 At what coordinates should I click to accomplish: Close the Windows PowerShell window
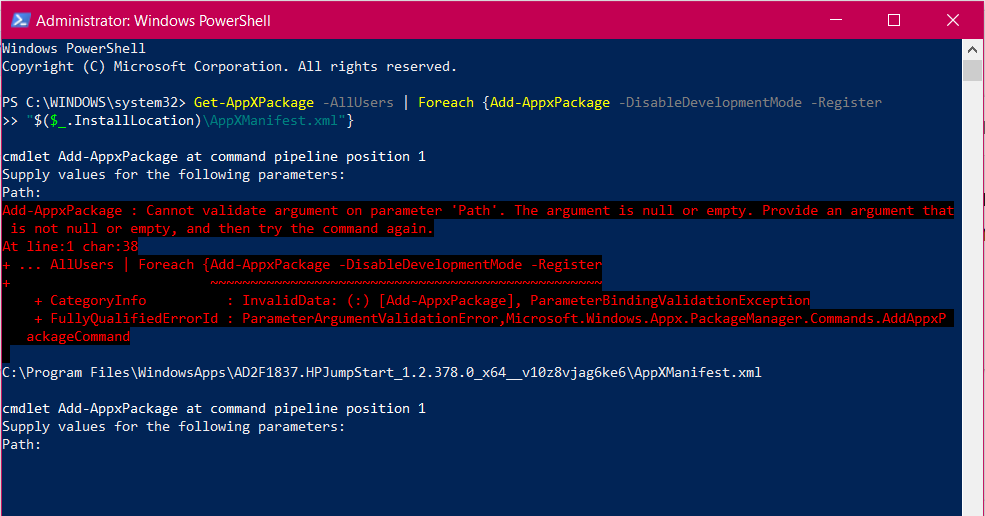click(952, 20)
